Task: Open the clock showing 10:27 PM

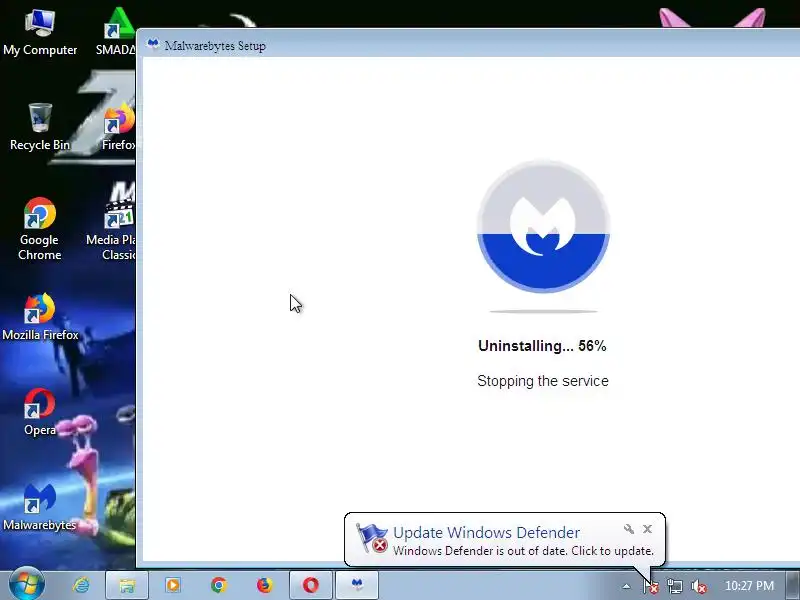Action: click(x=749, y=586)
